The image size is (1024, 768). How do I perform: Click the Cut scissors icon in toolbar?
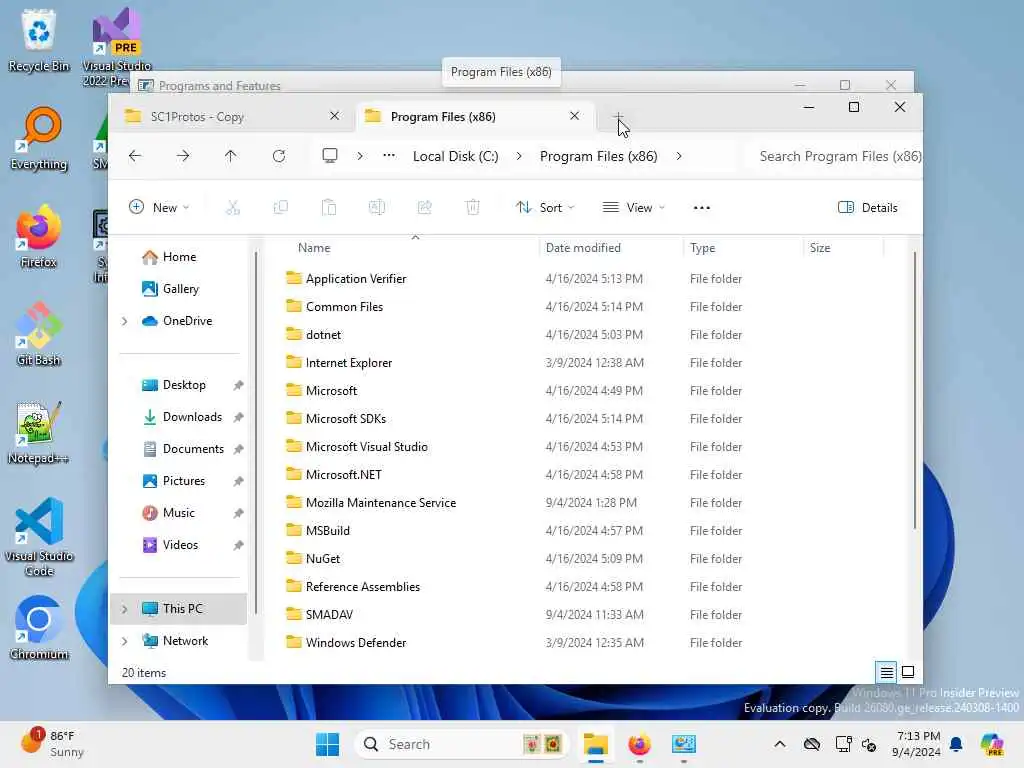click(x=232, y=208)
